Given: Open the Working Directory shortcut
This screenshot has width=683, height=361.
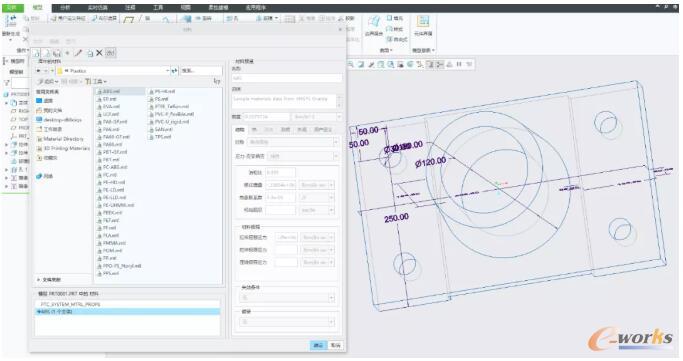Looking at the screenshot, I should click(49, 129).
